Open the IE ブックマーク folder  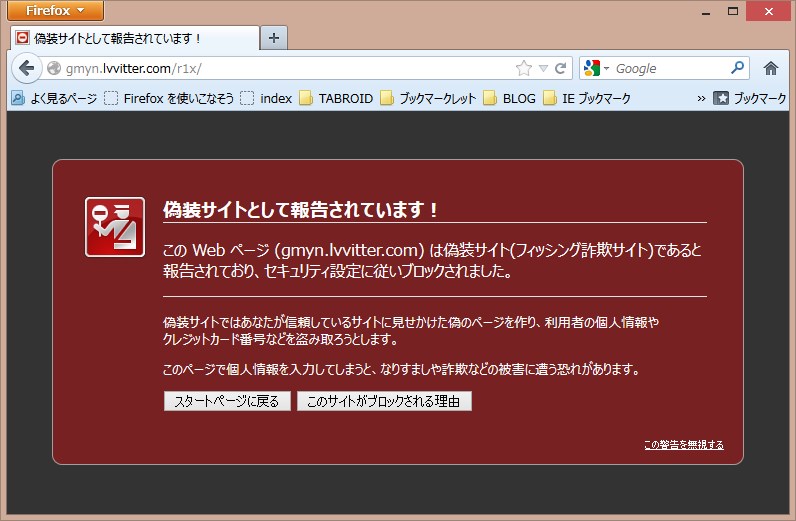587,98
